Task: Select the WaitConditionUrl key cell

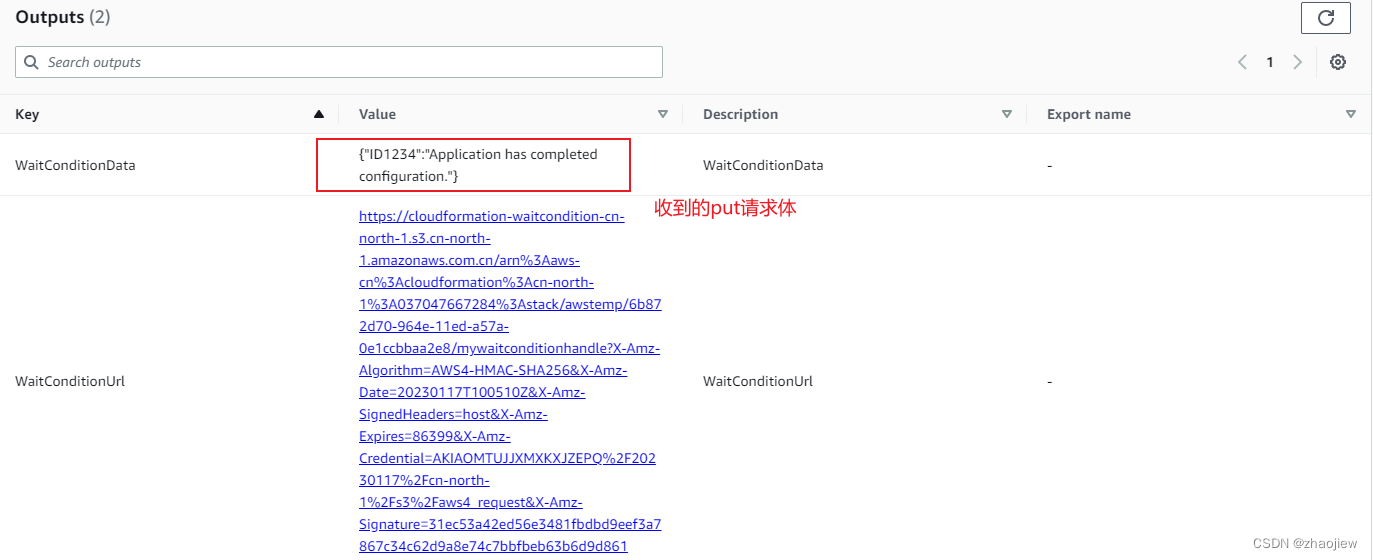Action: click(70, 381)
